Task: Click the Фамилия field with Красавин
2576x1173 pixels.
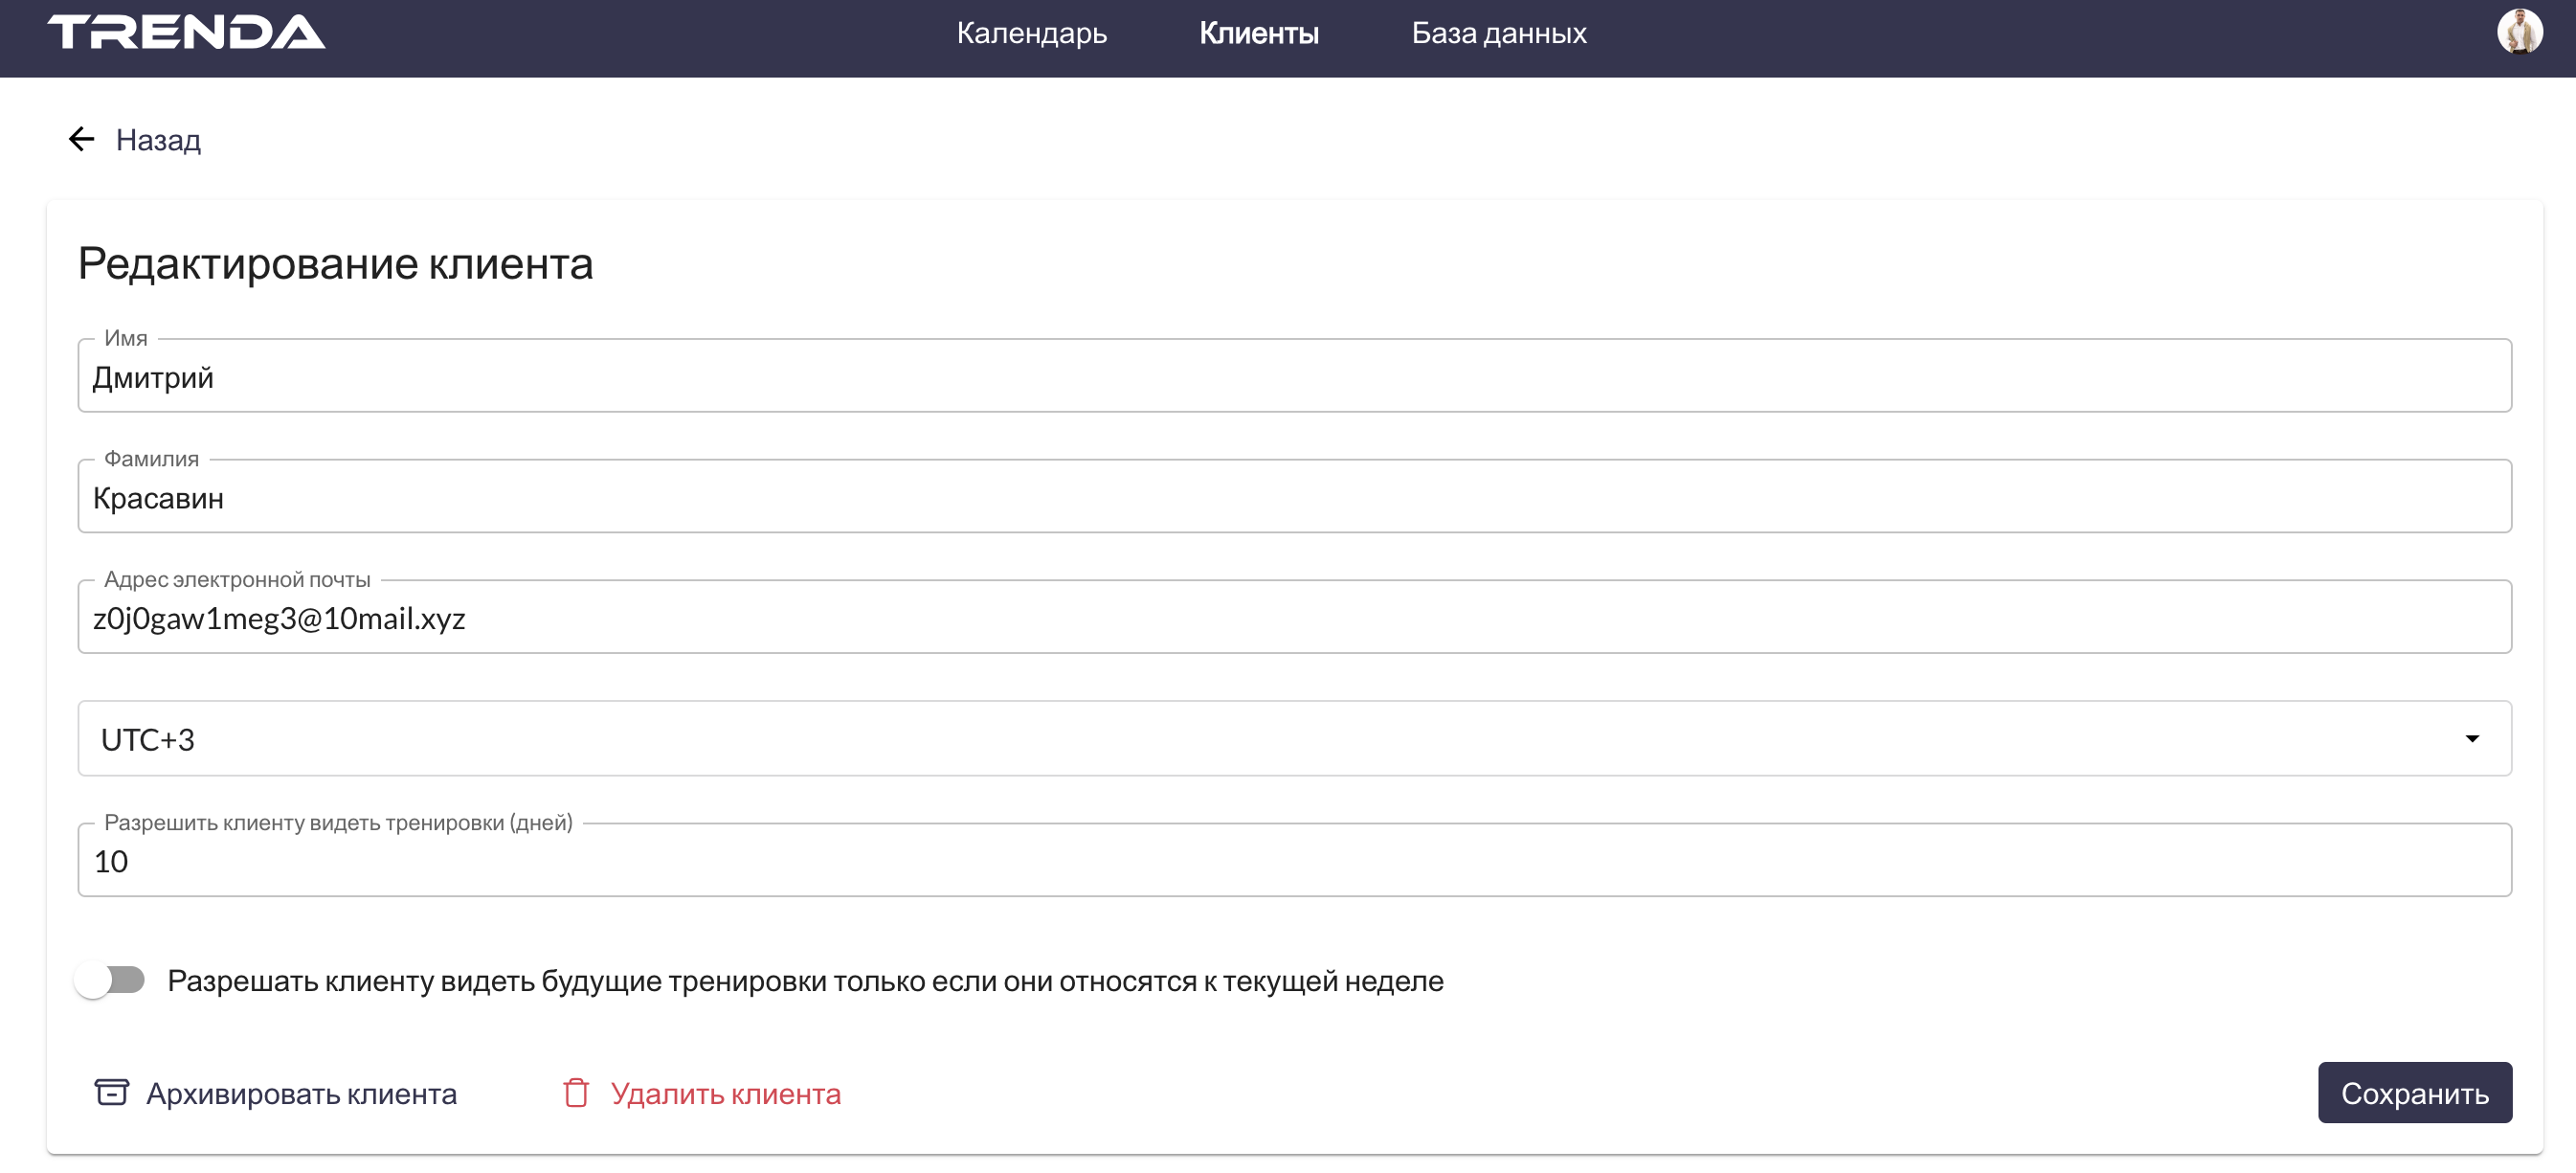Action: pyautogui.click(x=1294, y=497)
